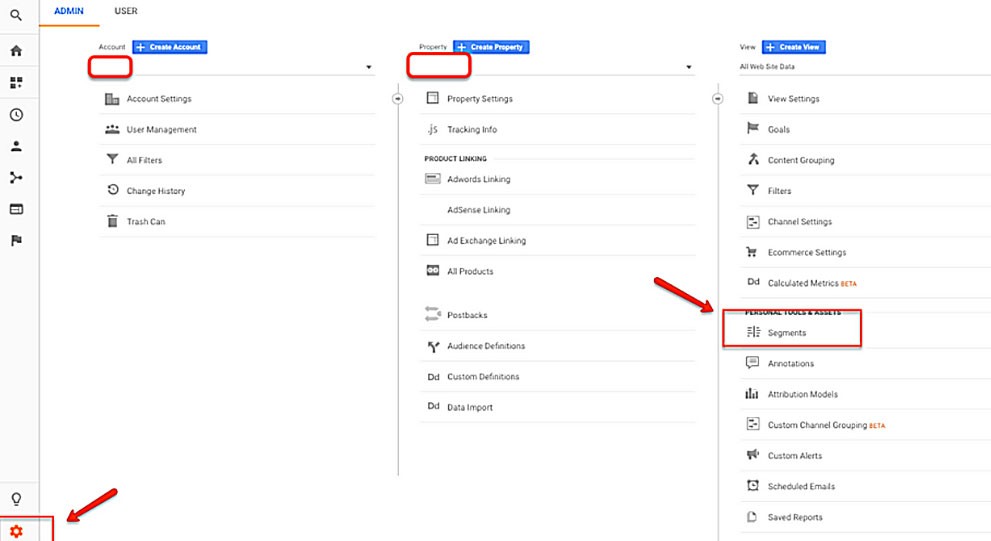The image size is (991, 541).
Task: Open Audience person sidebar icon
Action: tap(16, 146)
